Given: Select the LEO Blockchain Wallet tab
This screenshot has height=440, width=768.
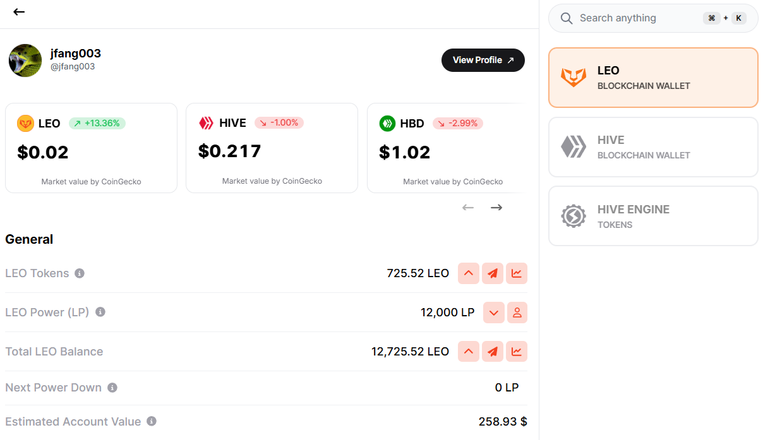Looking at the screenshot, I should [x=653, y=77].
